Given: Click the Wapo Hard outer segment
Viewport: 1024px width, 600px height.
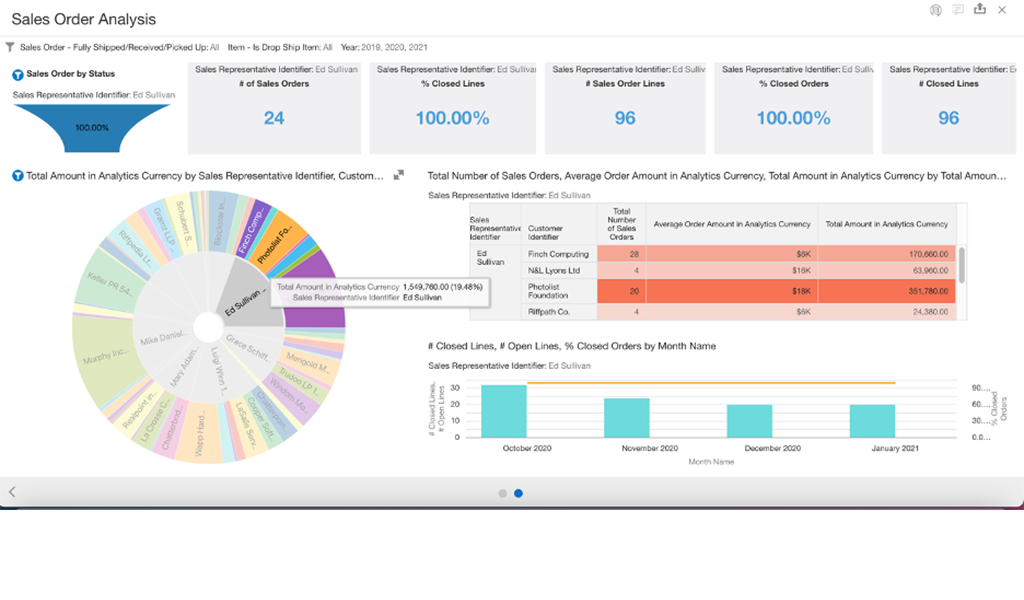Looking at the screenshot, I should click(x=201, y=434).
